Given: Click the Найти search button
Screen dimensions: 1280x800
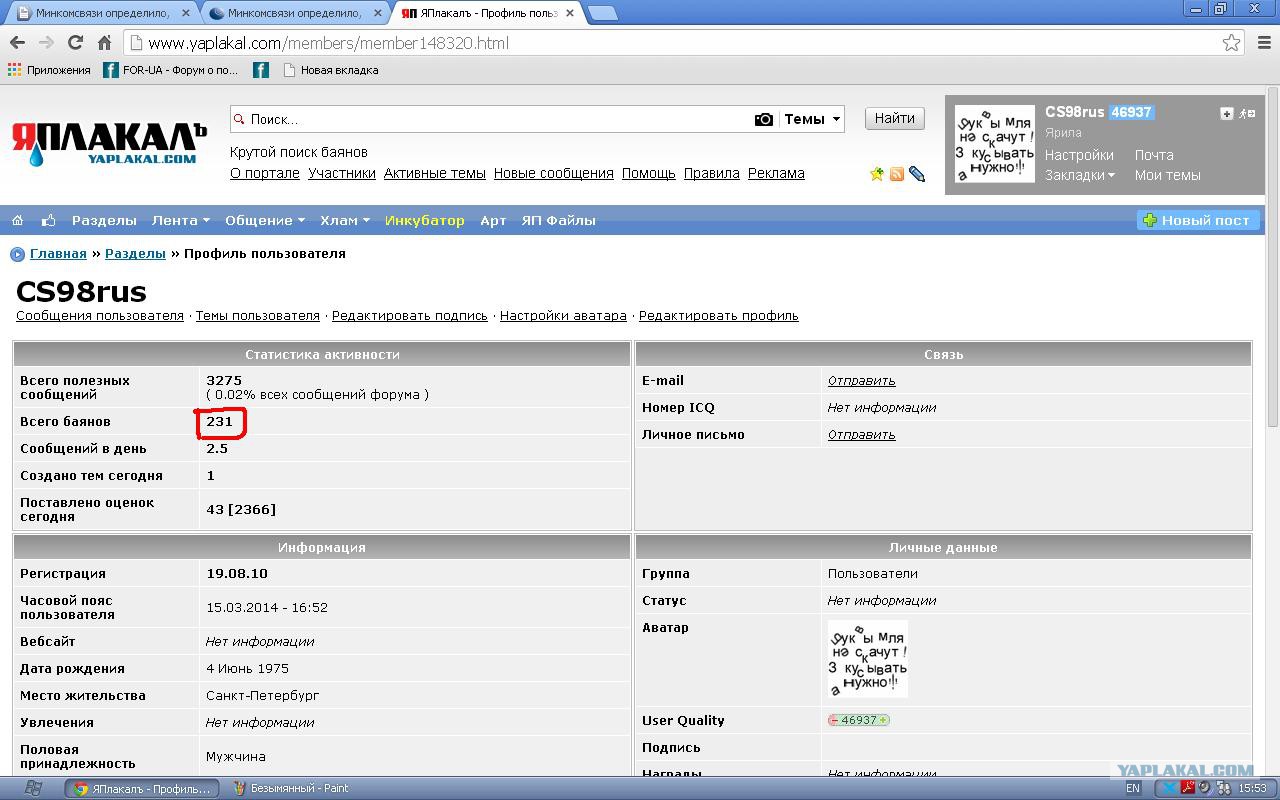Looking at the screenshot, I should [894, 118].
